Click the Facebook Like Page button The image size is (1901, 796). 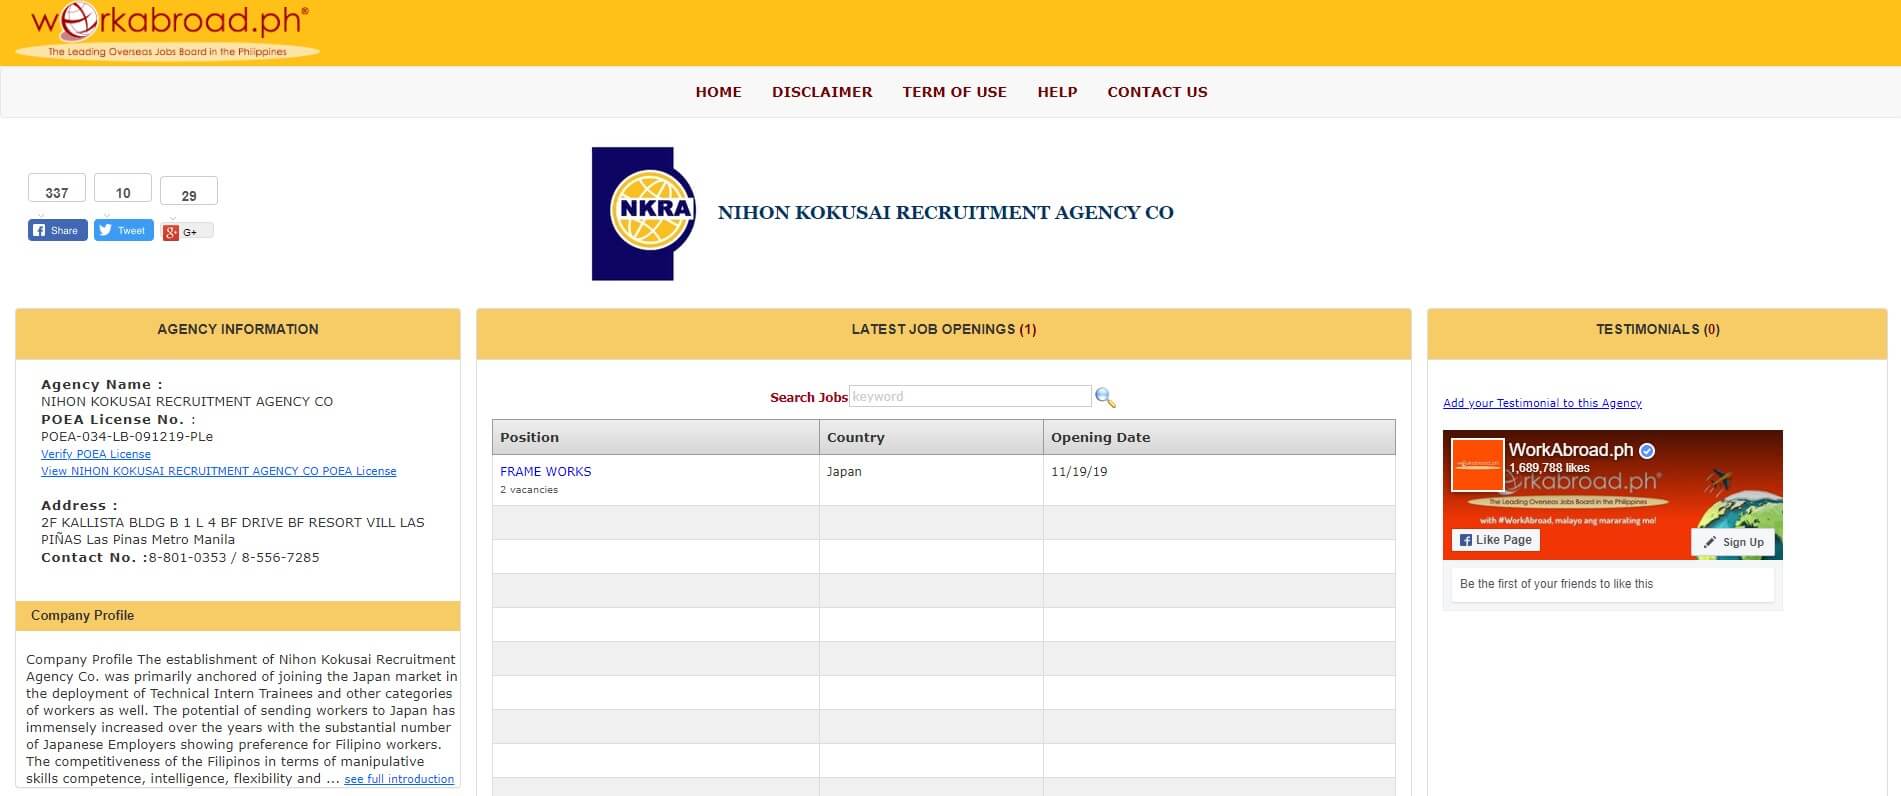click(1495, 540)
